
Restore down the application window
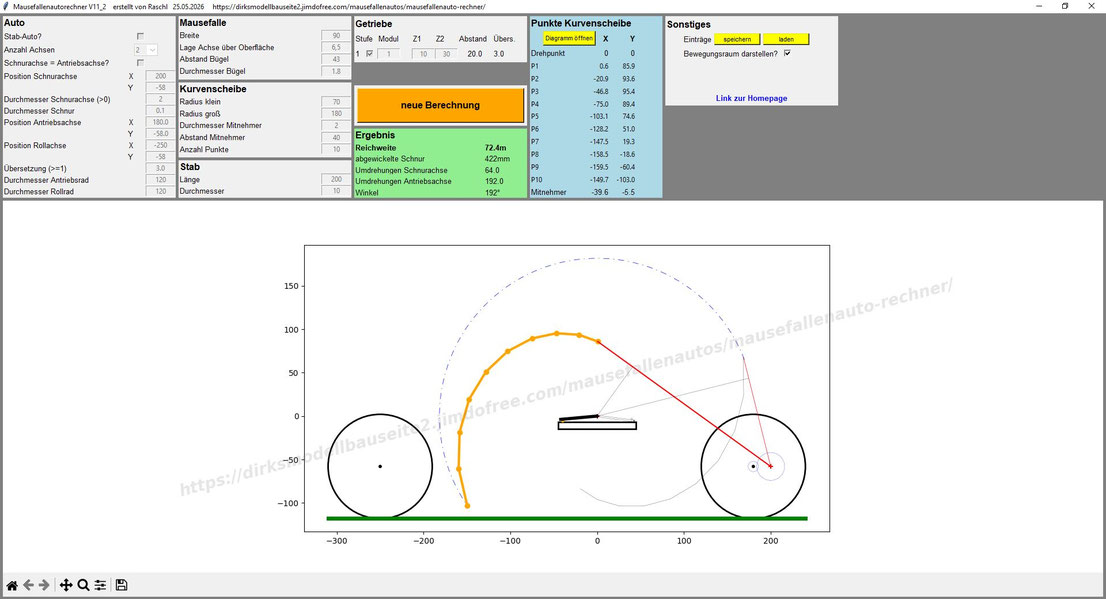coord(1065,6)
